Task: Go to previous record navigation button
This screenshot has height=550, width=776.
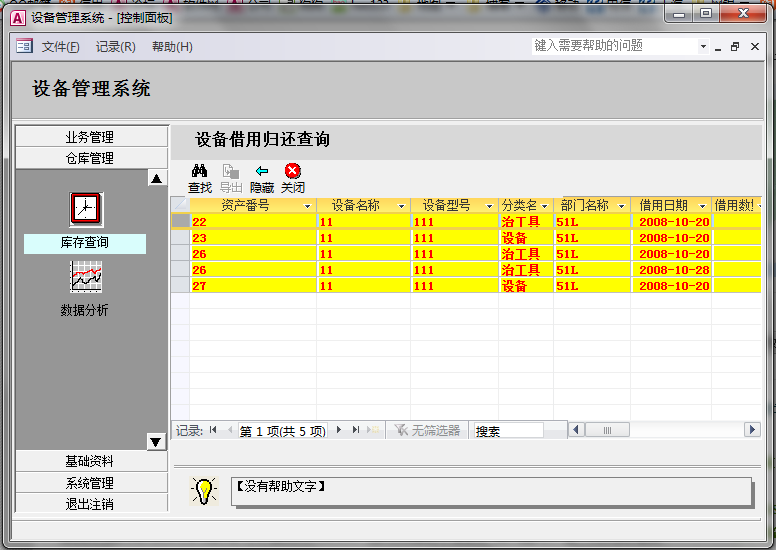Action: point(230,430)
